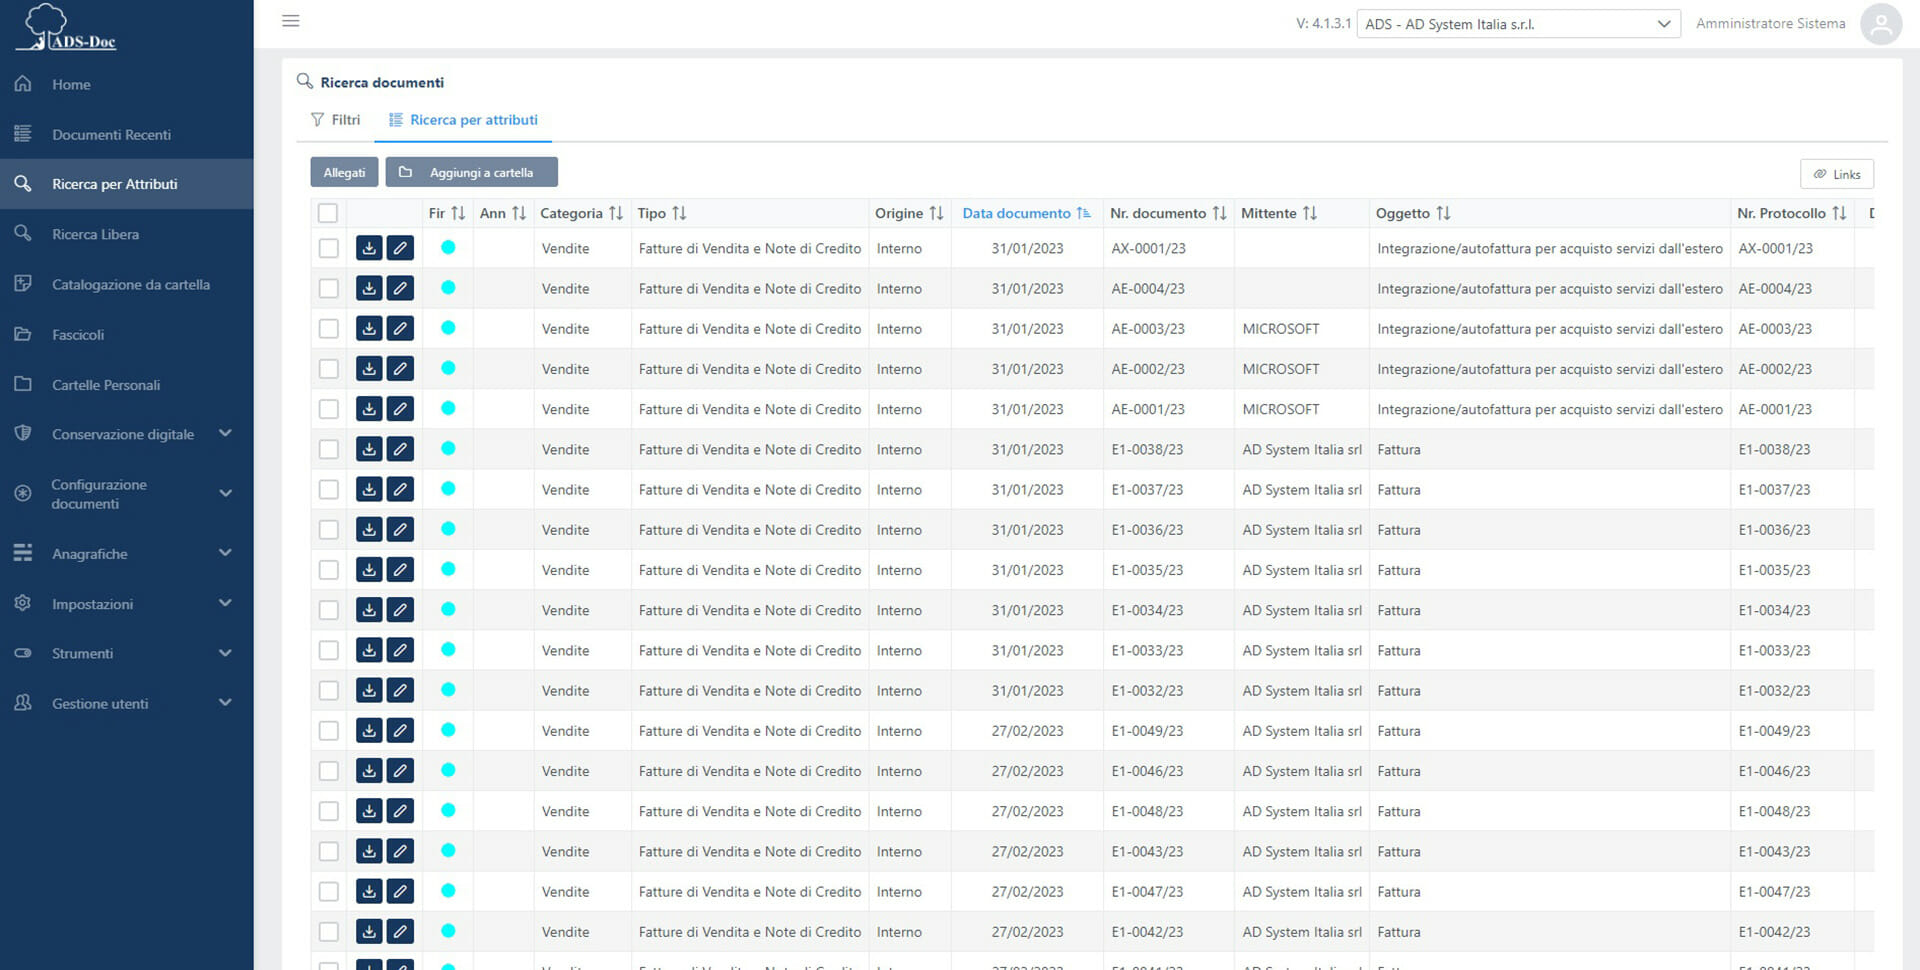Sort the Tipo column

tap(679, 213)
